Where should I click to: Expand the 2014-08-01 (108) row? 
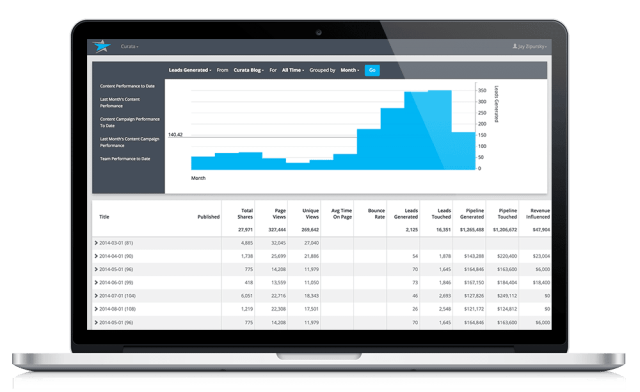(x=96, y=309)
